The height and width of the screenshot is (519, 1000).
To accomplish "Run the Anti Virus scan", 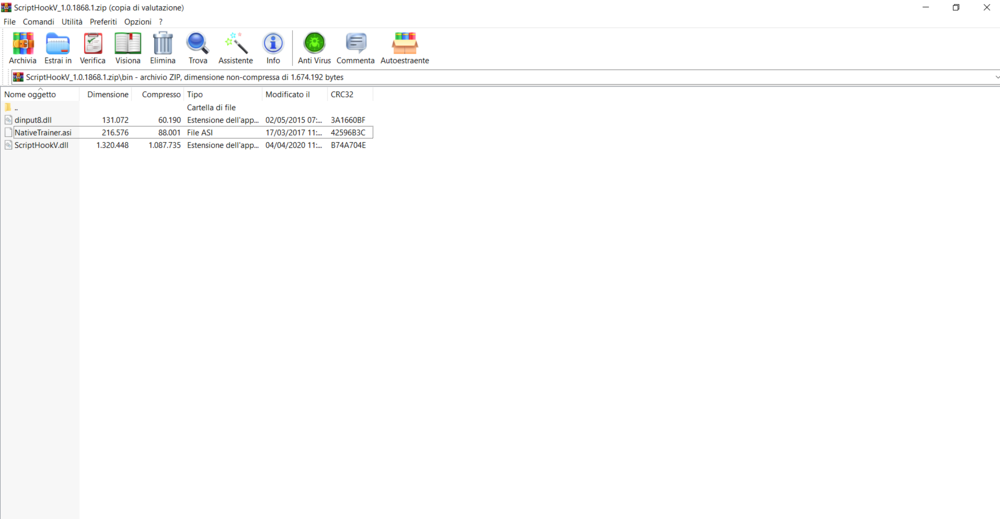I will [314, 48].
